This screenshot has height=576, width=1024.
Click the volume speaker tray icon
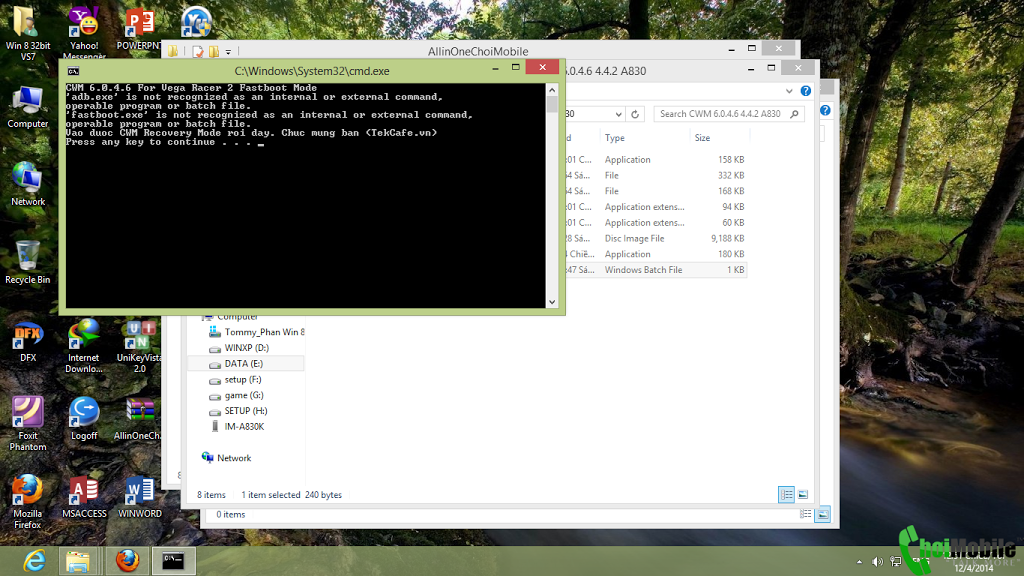[877, 562]
